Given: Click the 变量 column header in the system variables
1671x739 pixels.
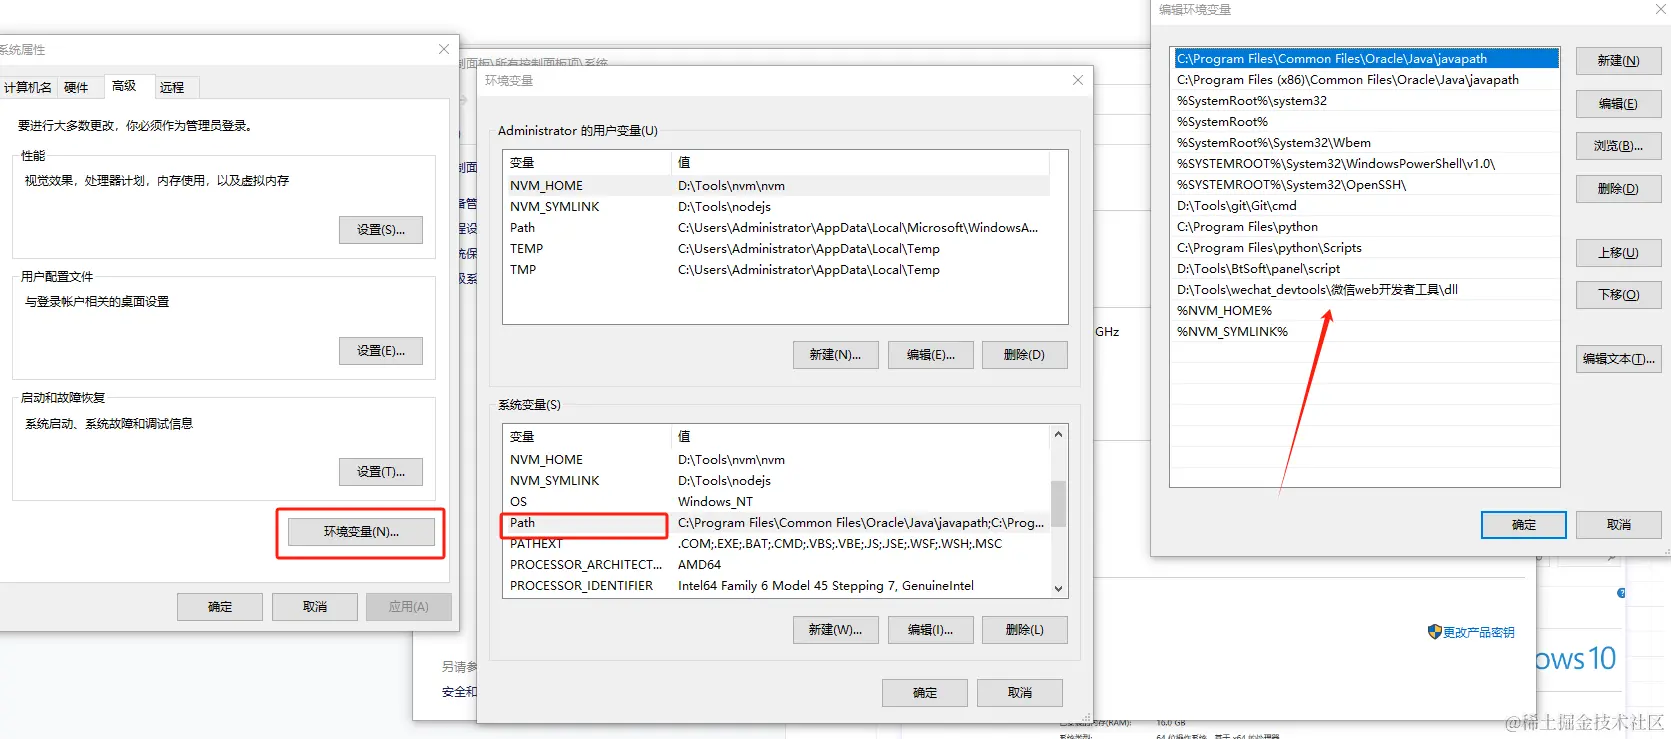Looking at the screenshot, I should point(587,437).
